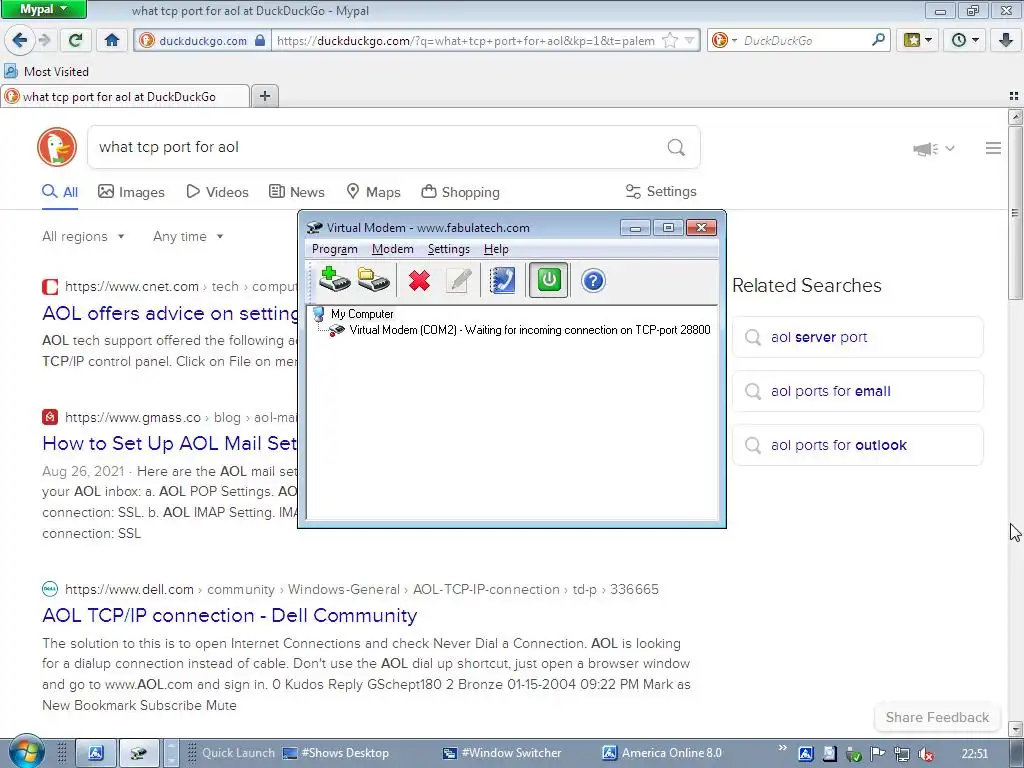Select My Computer in the modem tree
The height and width of the screenshot is (768, 1024).
pos(362,314)
